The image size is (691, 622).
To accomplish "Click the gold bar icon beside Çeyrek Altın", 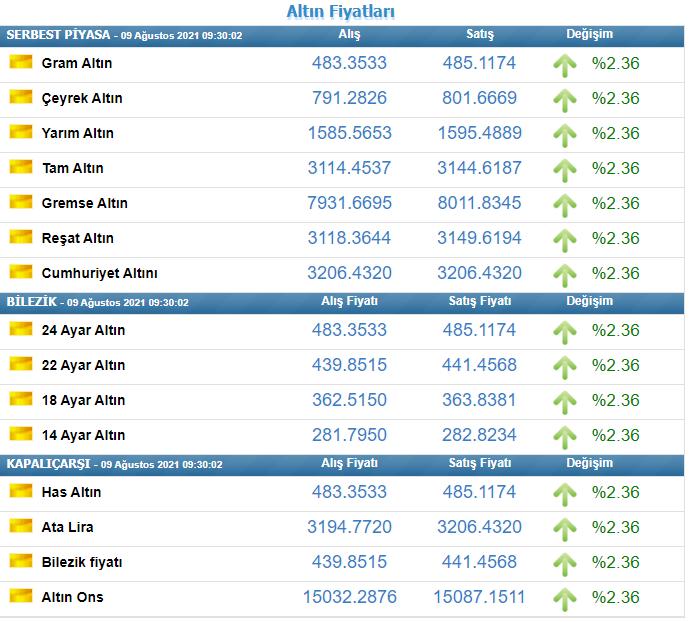I will (x=21, y=97).
